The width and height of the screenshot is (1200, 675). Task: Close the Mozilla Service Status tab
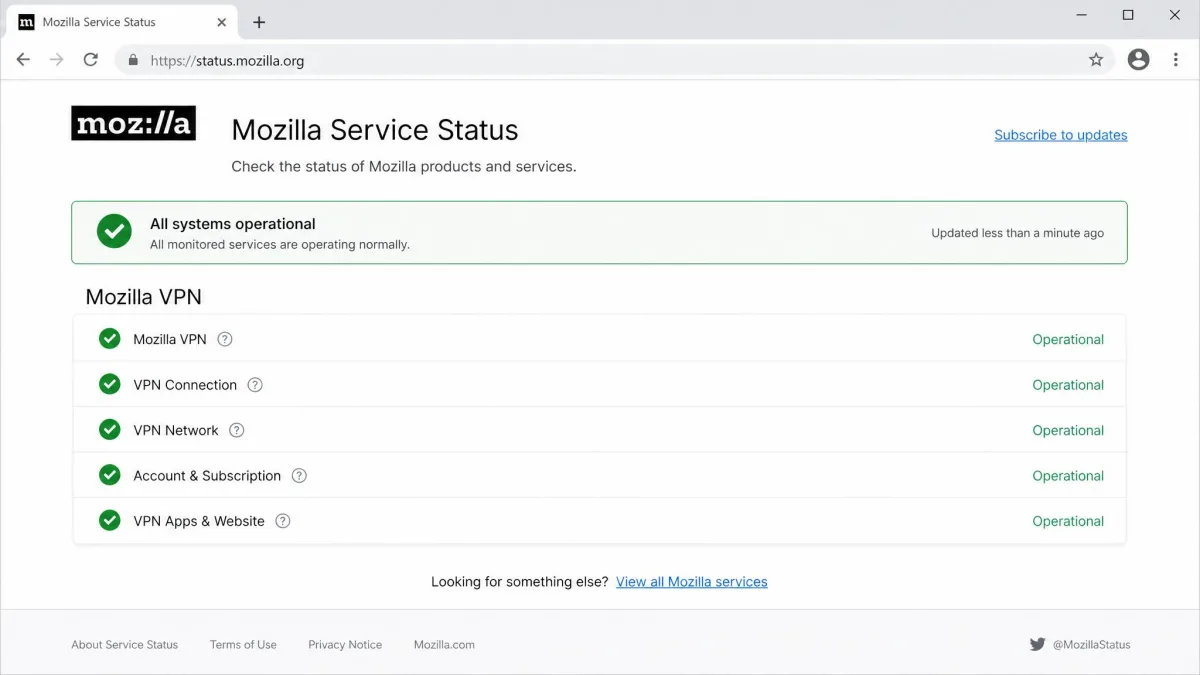coord(222,22)
